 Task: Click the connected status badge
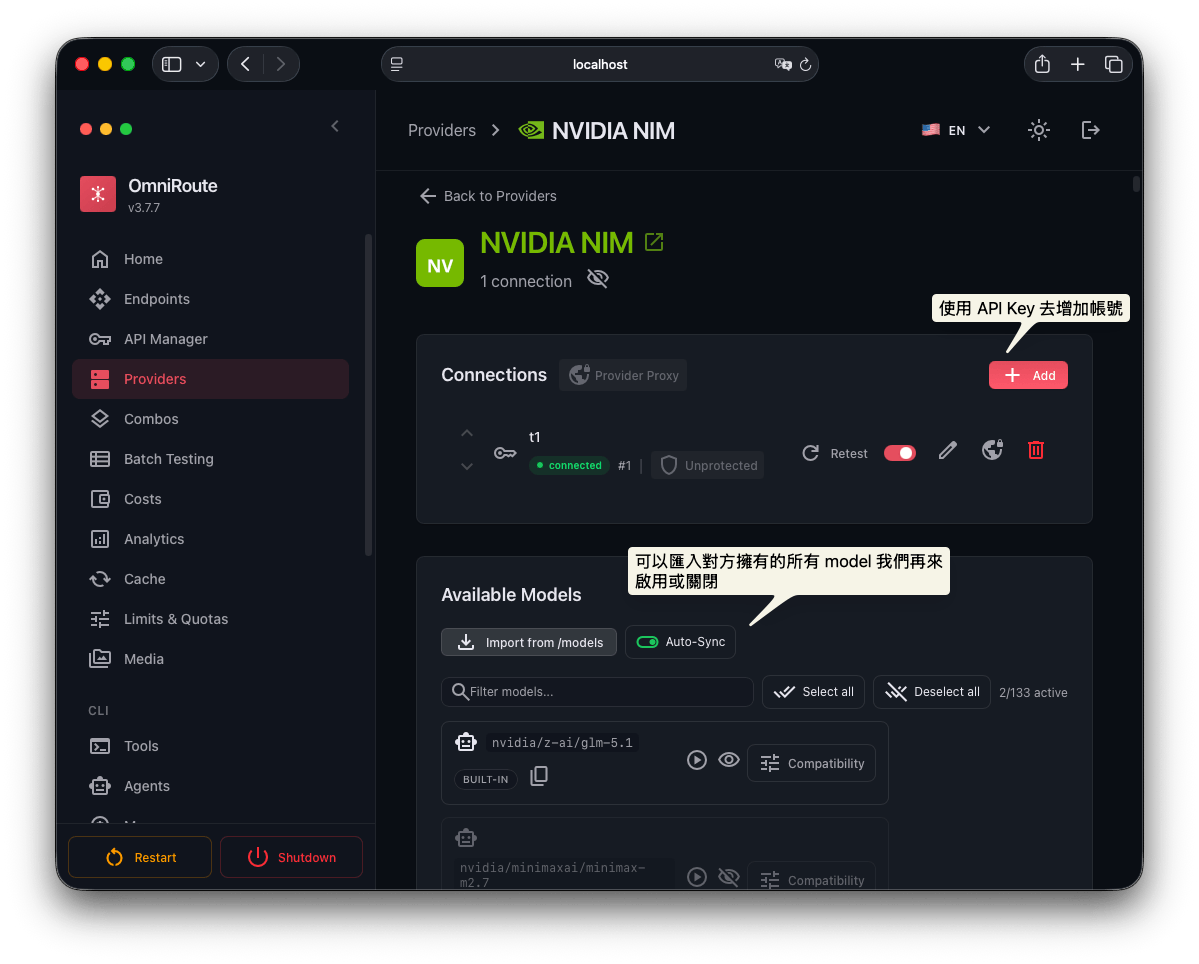pyautogui.click(x=570, y=466)
